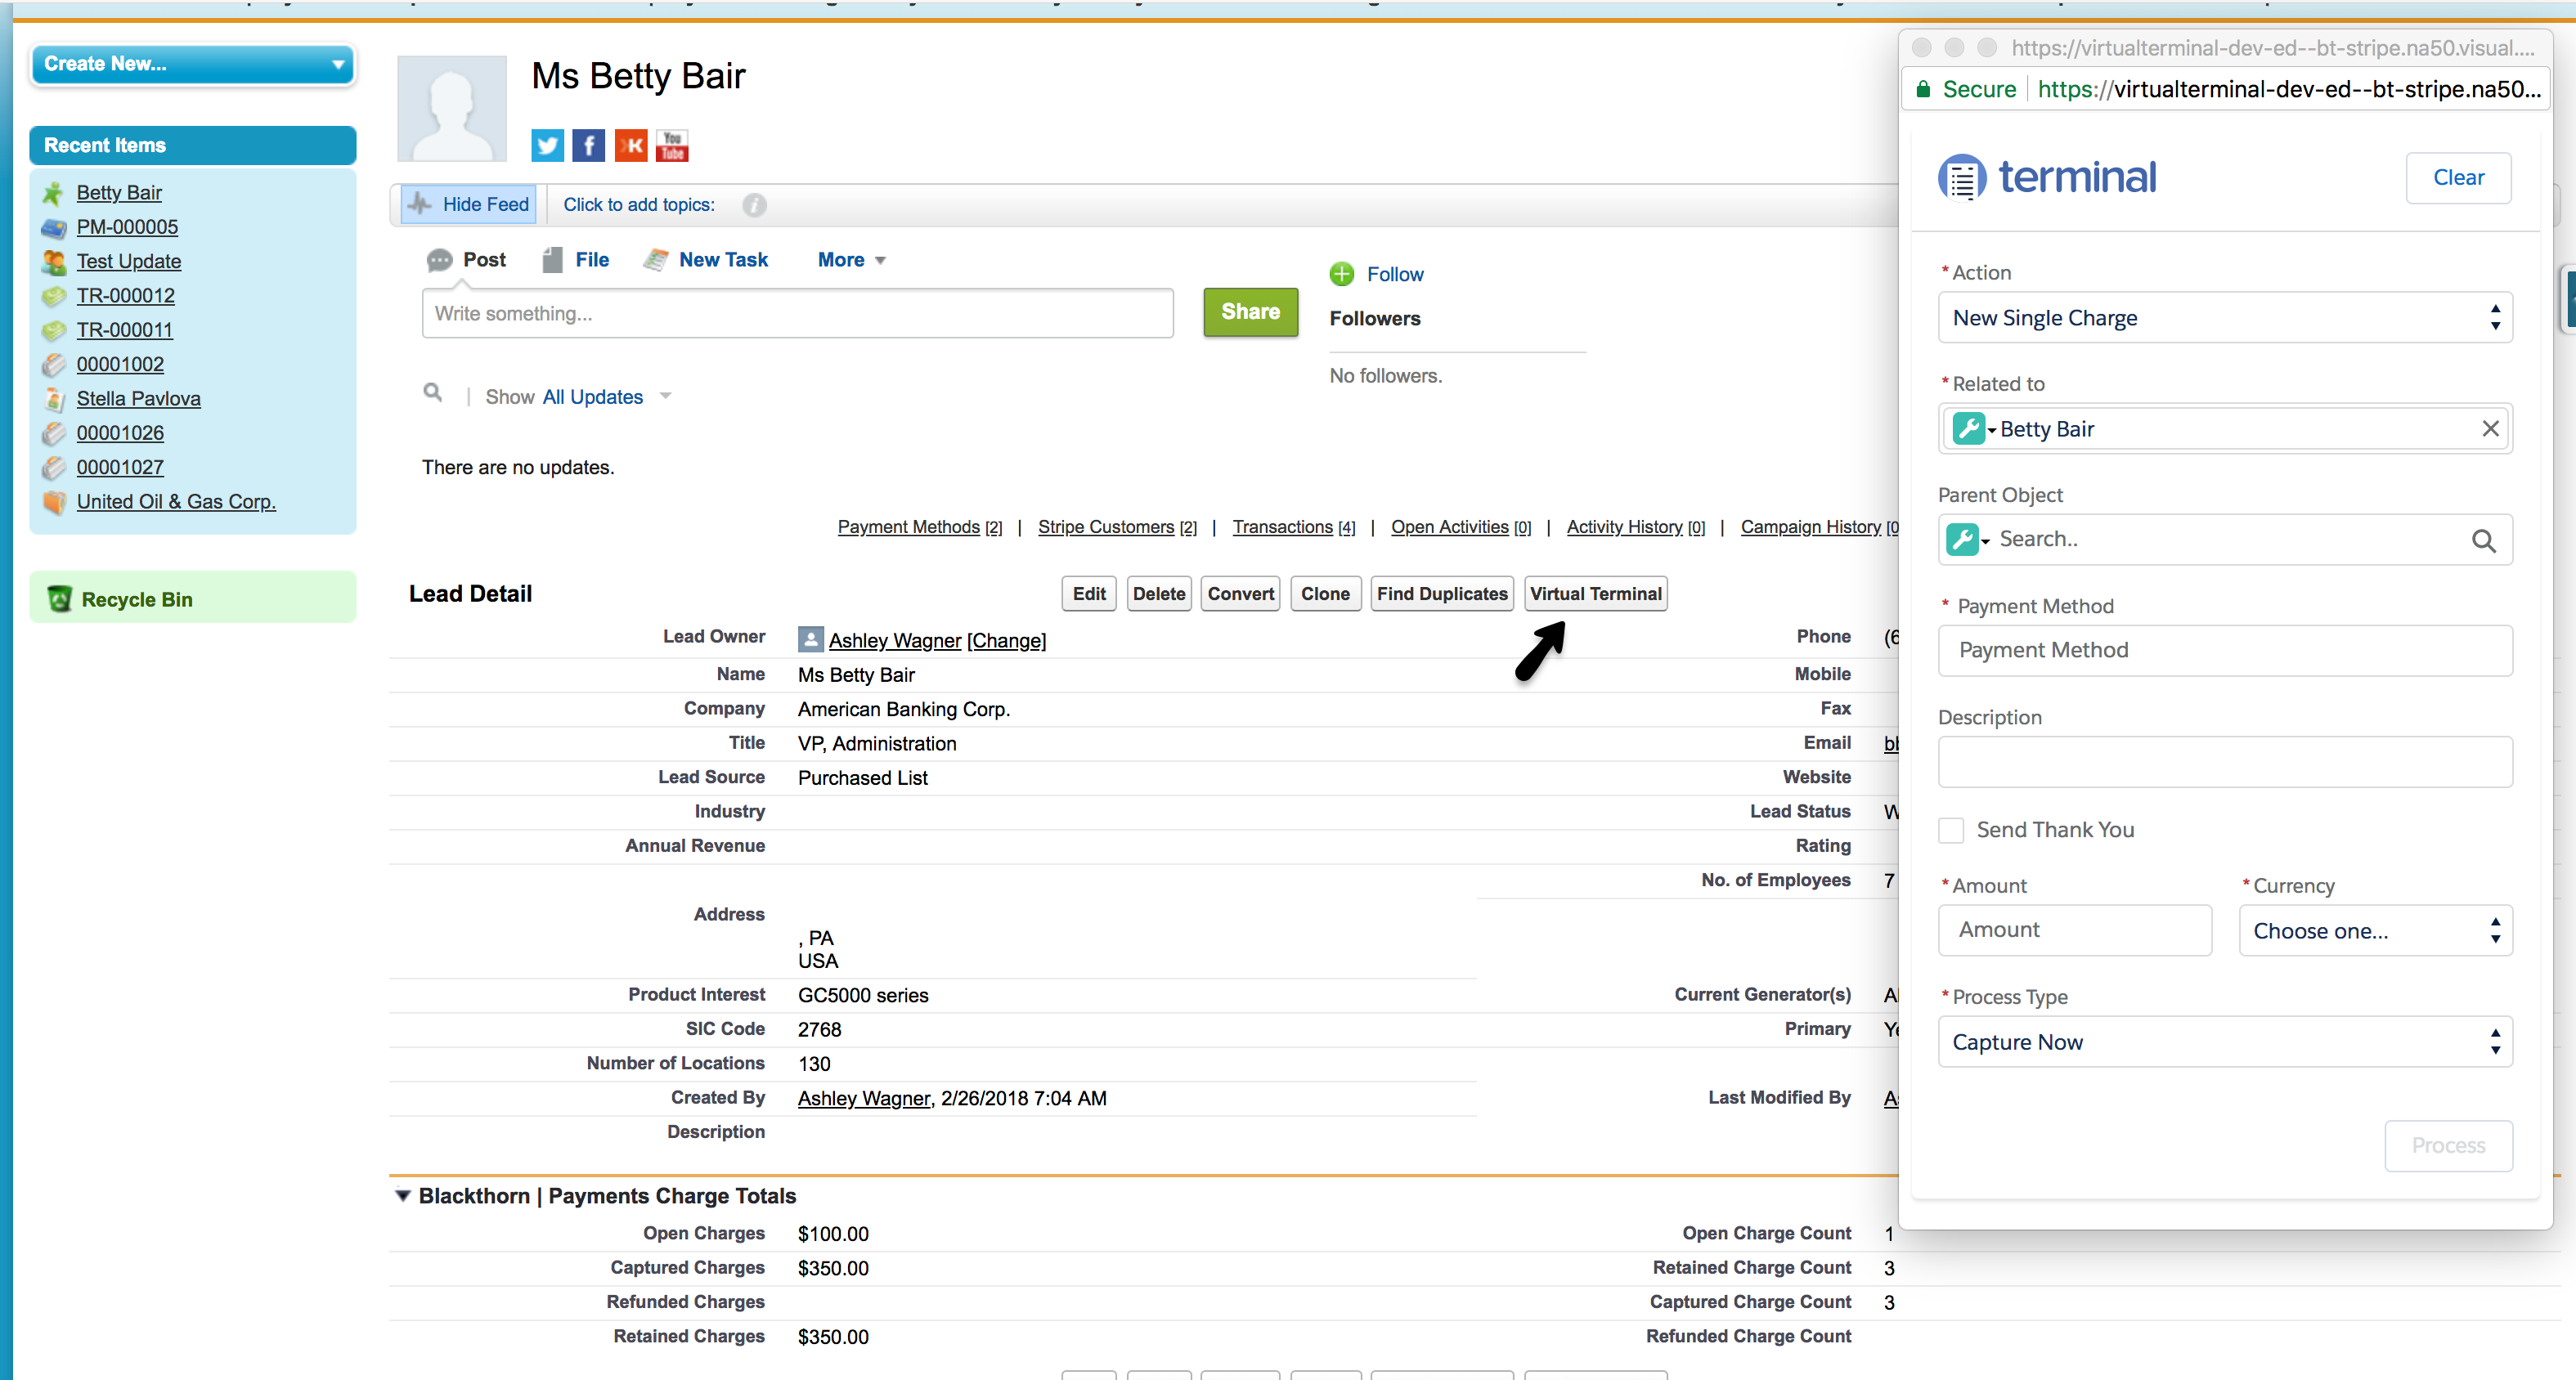Click the Convert lead button
Screen dimensions: 2576x1380
[x=1240, y=594]
